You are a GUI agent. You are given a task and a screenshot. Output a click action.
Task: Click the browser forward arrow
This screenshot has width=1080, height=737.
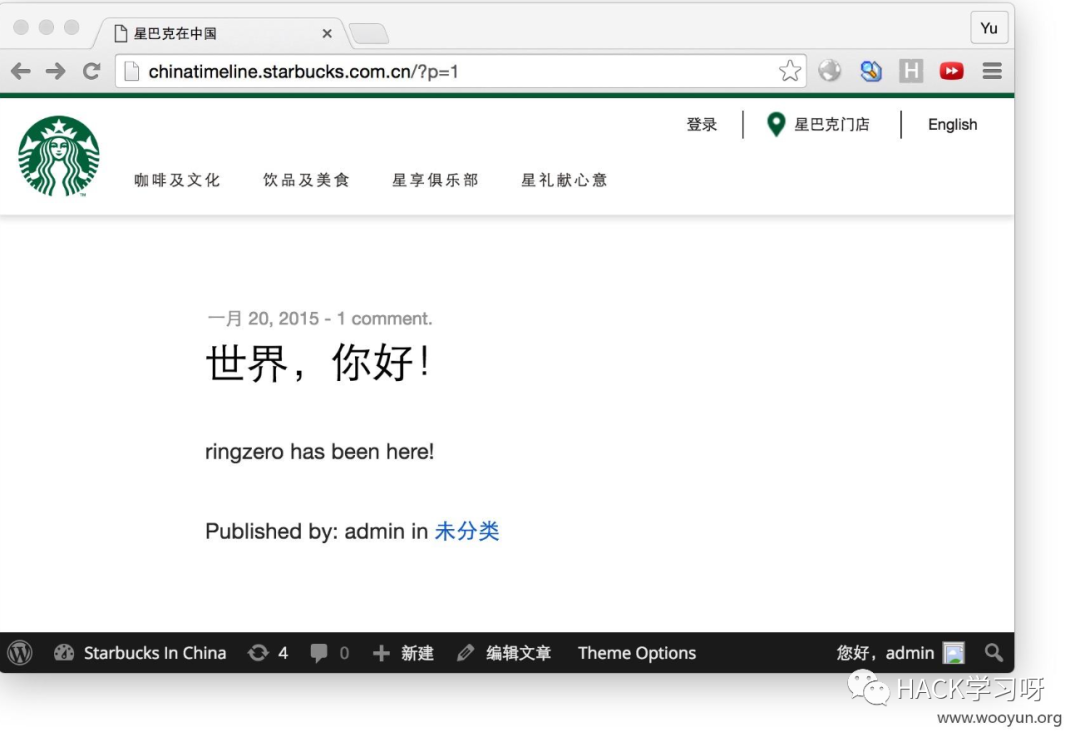coord(56,71)
